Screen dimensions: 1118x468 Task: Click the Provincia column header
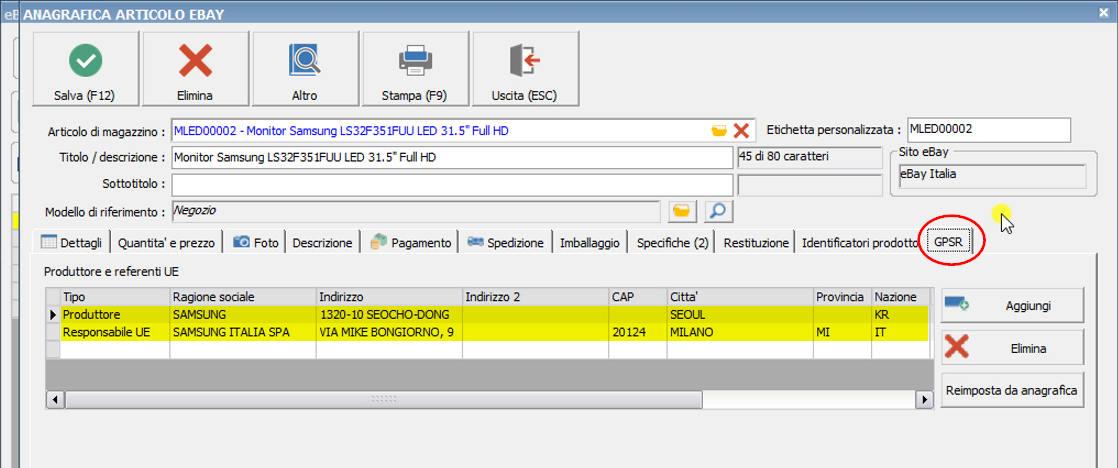coord(843,296)
